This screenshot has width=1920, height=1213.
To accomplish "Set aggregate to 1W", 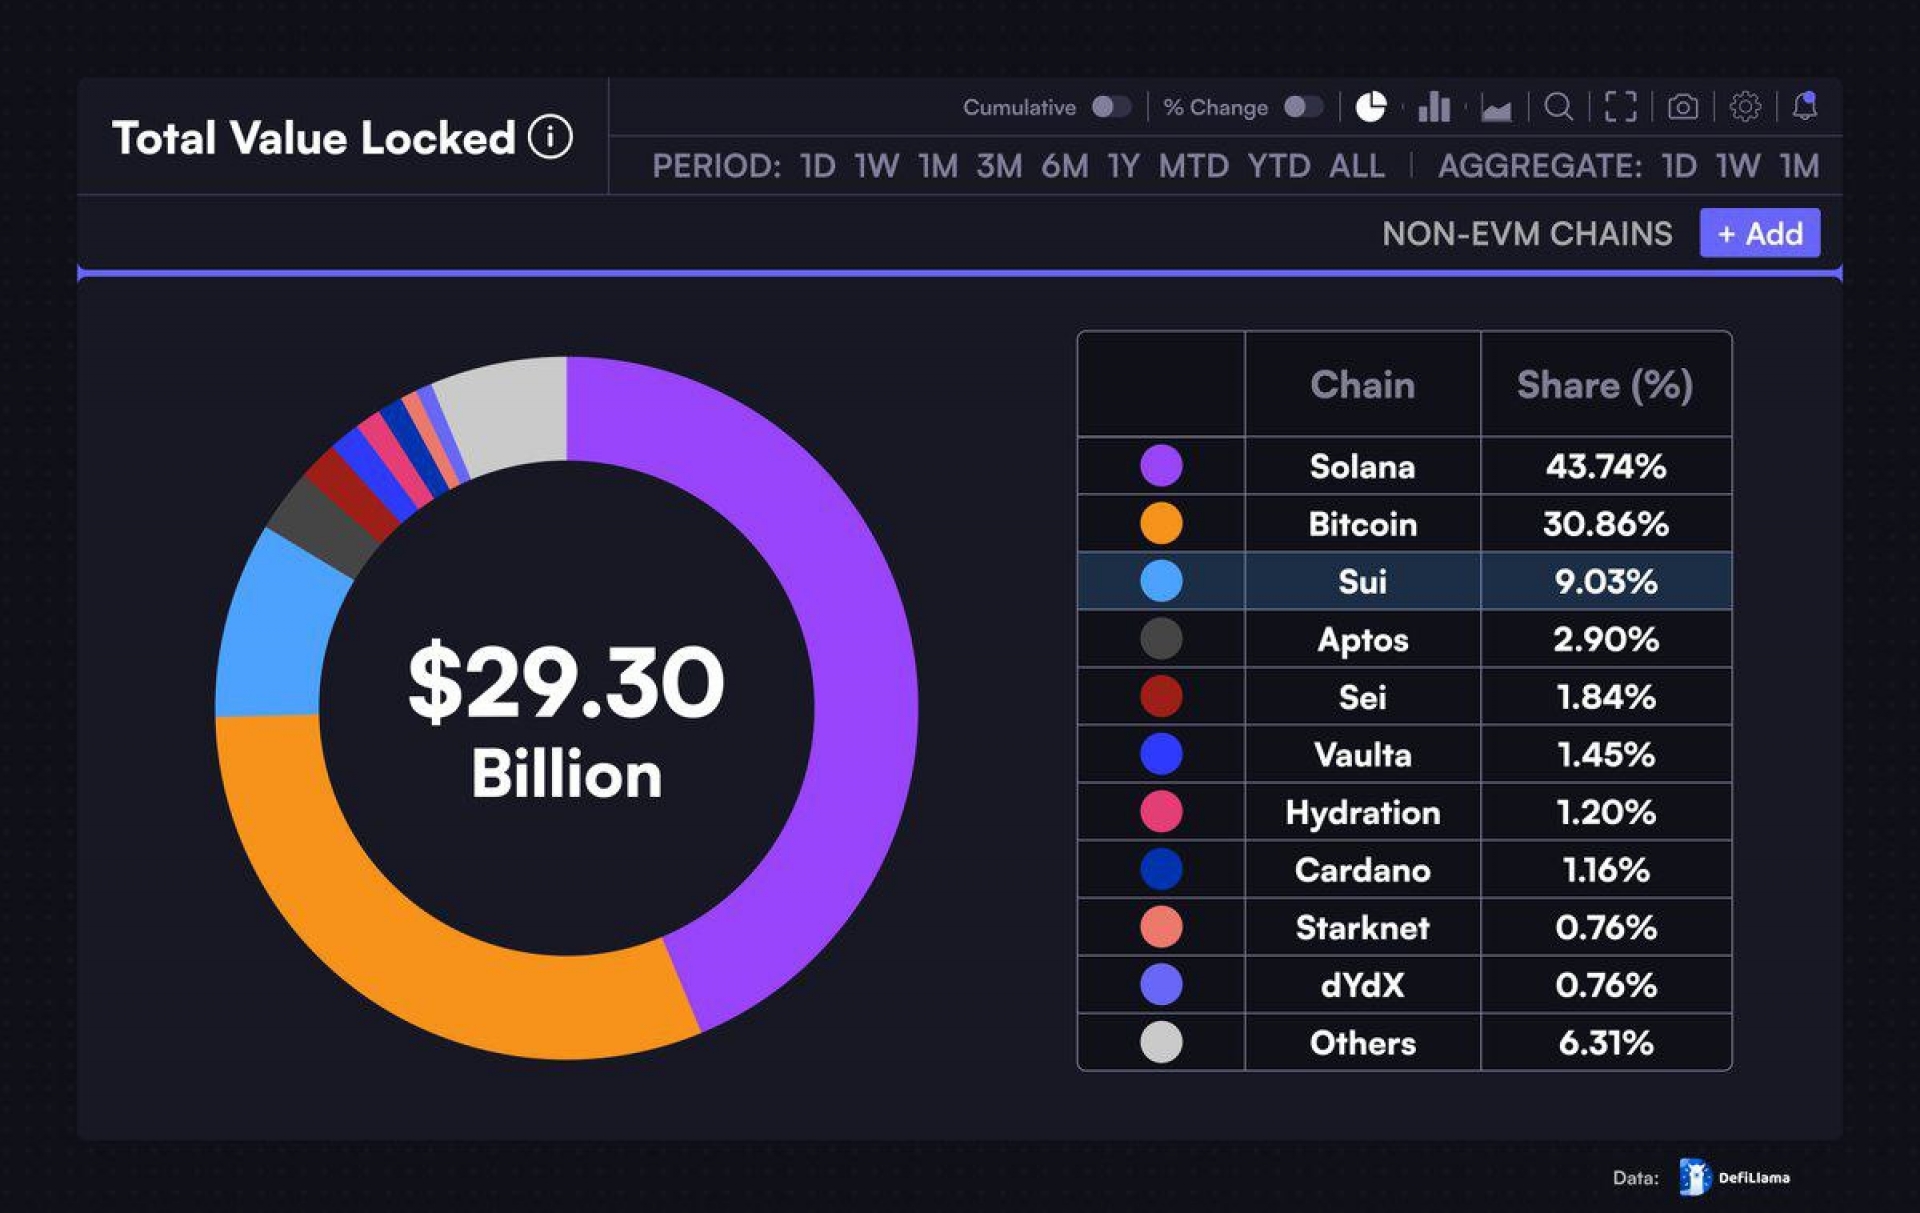I will point(1737,166).
